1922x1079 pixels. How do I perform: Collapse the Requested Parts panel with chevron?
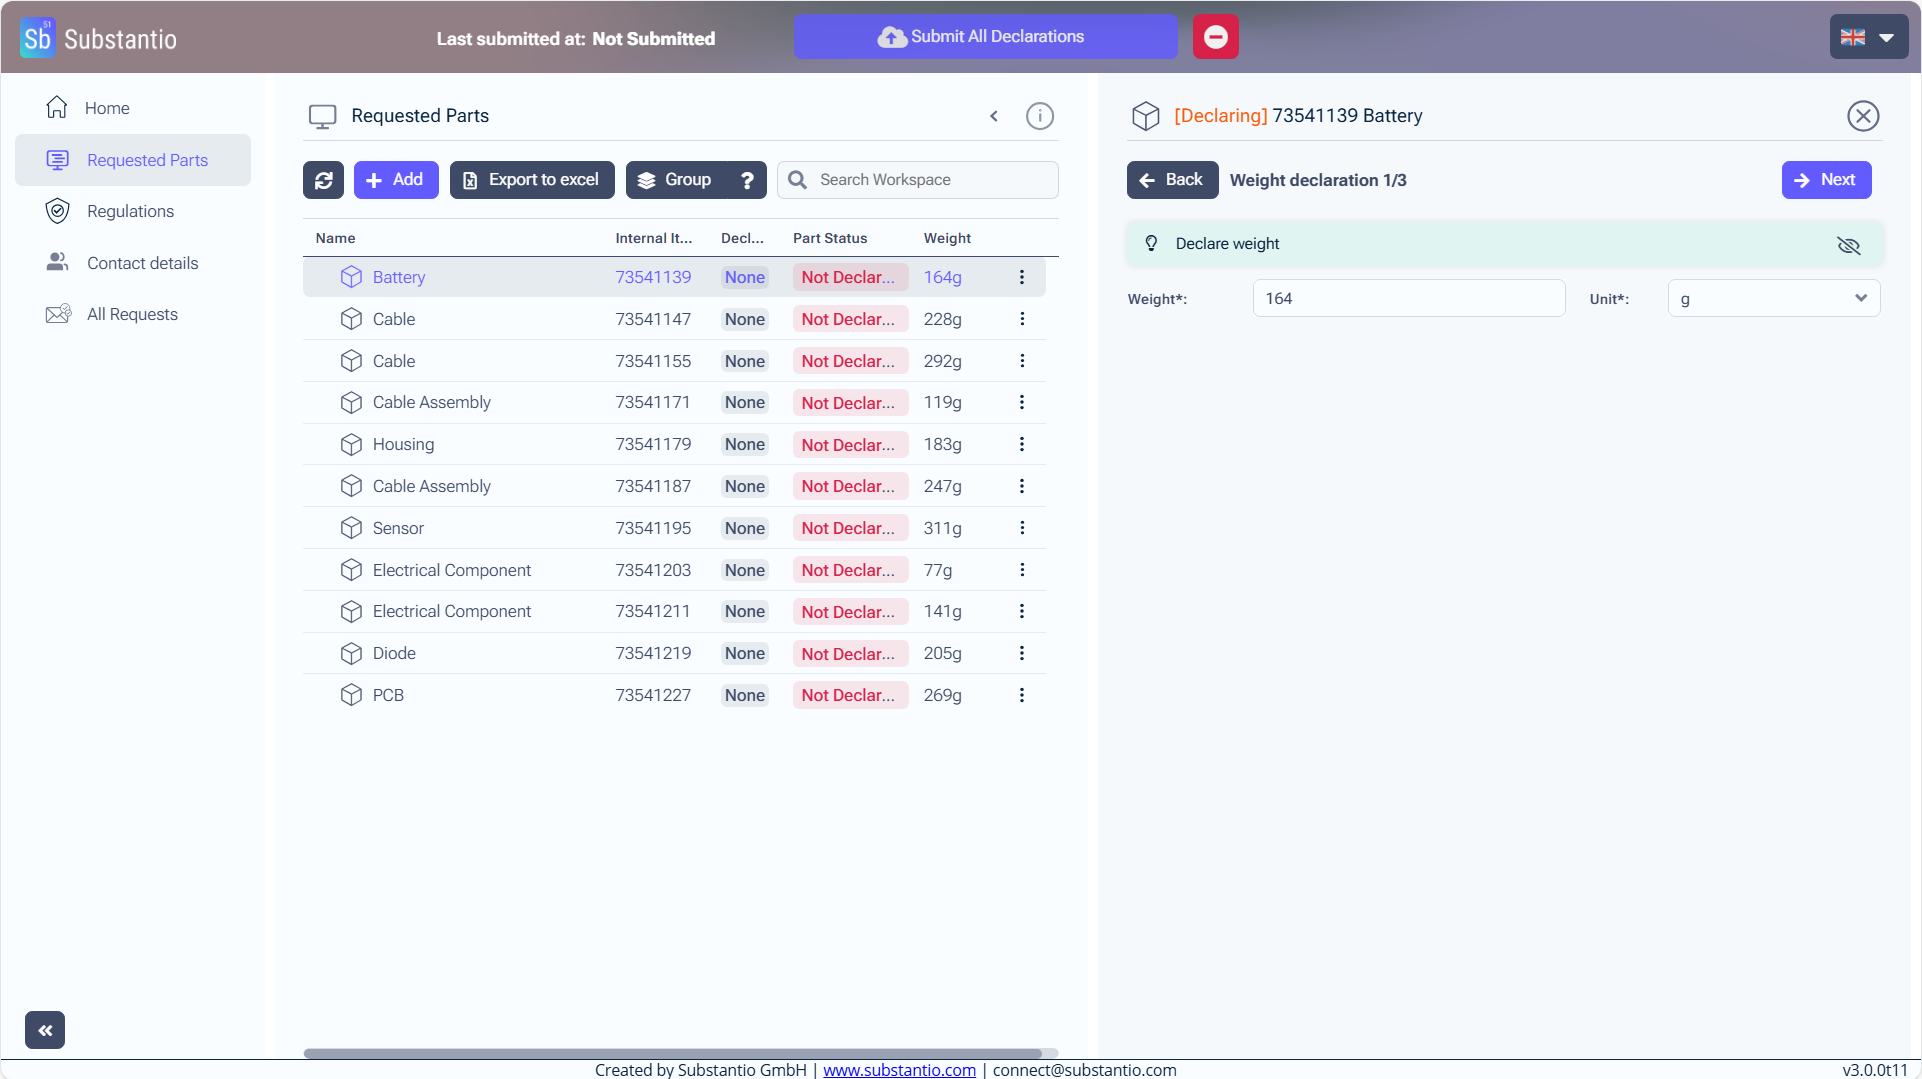coord(994,116)
